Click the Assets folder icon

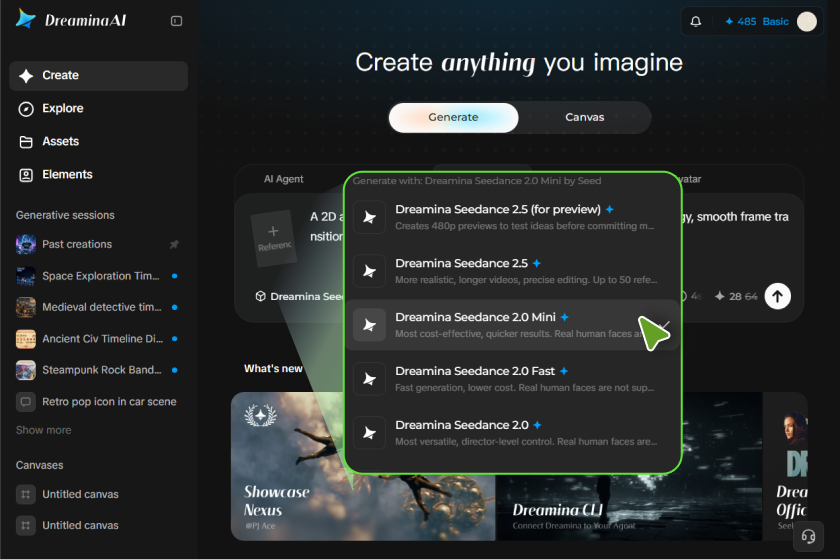(x=26, y=142)
